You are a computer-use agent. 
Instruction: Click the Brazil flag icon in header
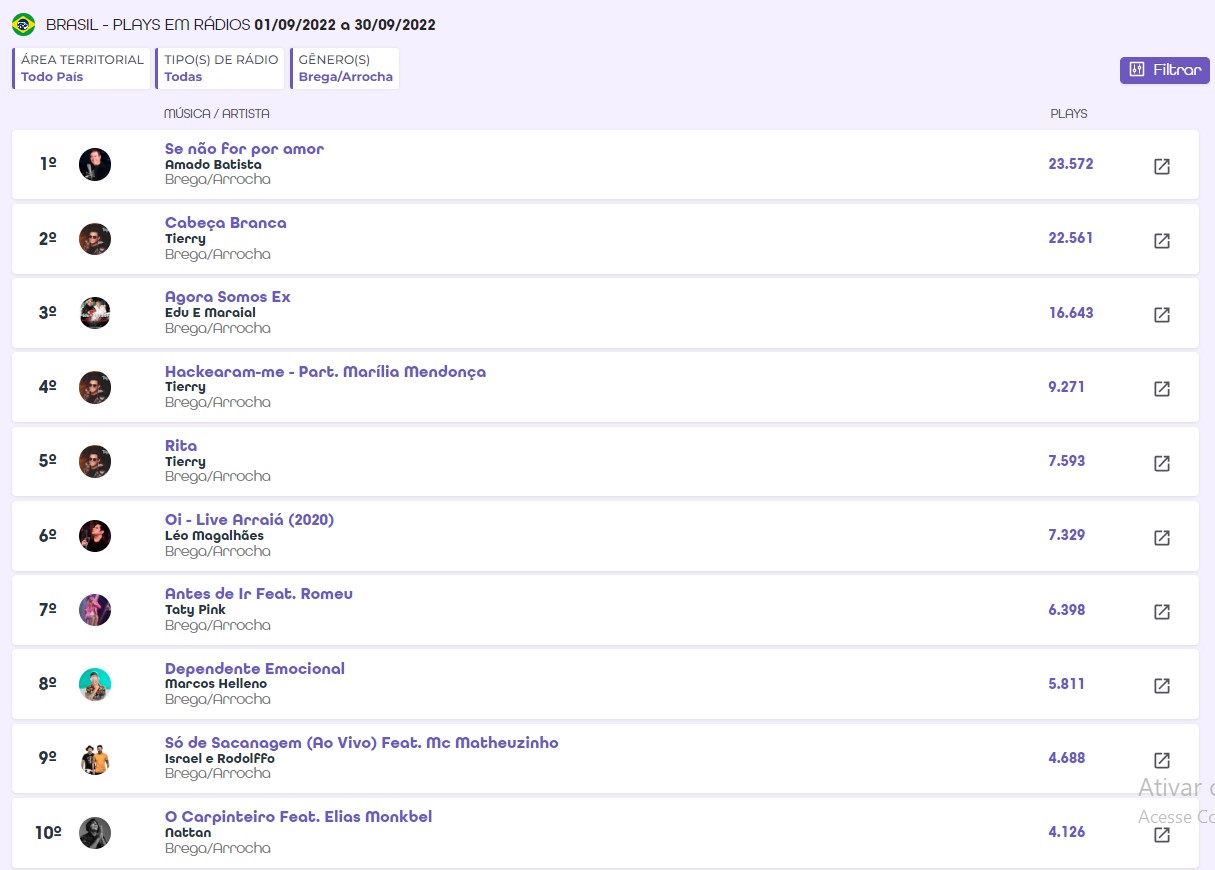[23, 25]
